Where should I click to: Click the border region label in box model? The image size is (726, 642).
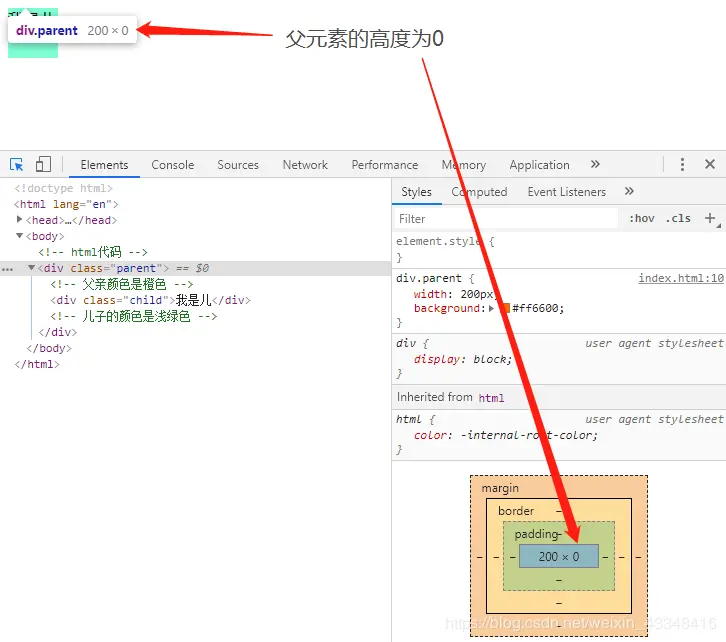516,511
